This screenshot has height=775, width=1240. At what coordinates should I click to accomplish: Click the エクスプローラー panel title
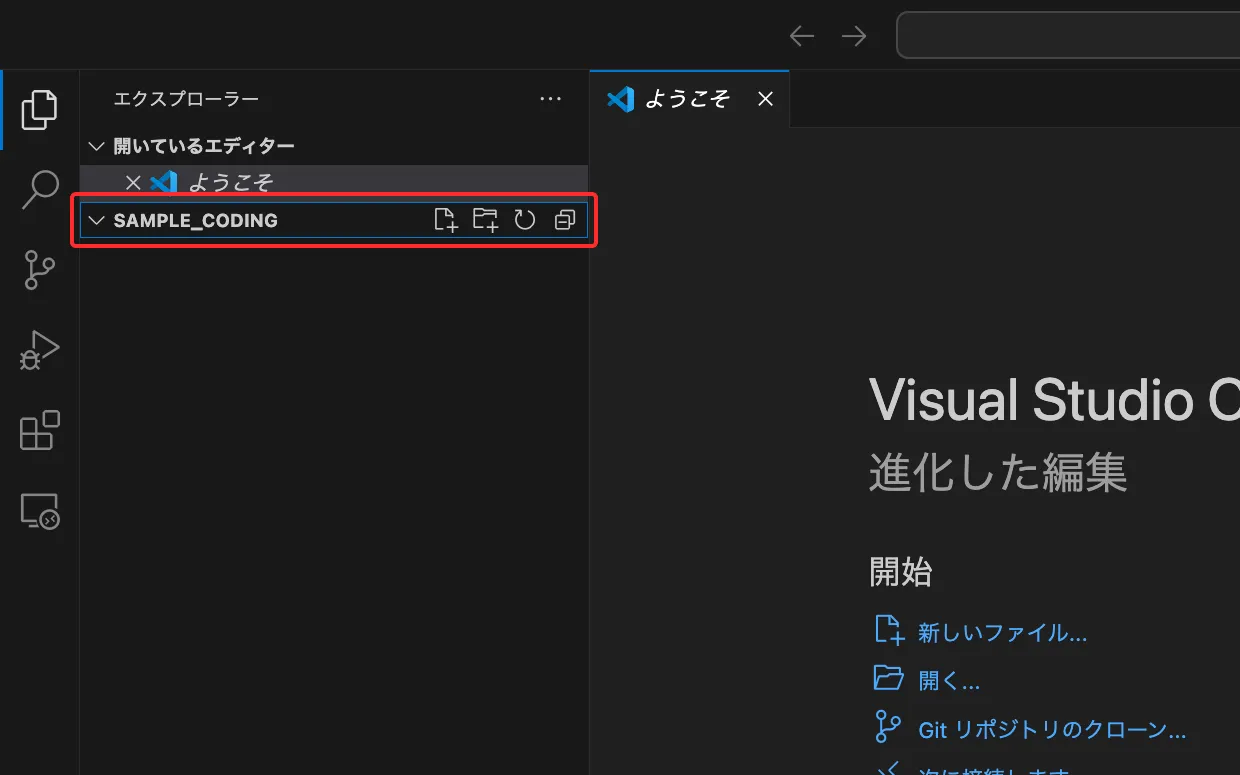pos(186,99)
